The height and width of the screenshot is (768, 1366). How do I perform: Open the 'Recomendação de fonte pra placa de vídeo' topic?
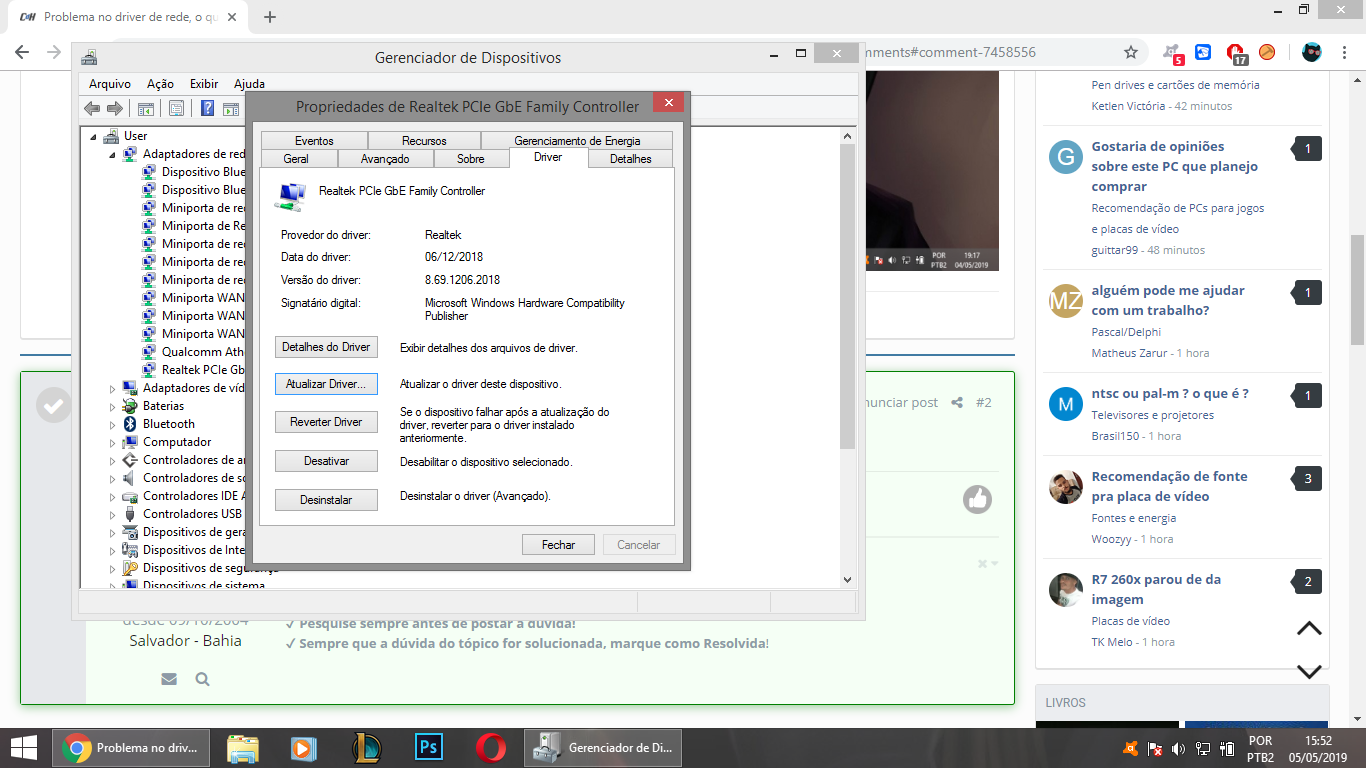coord(1169,486)
